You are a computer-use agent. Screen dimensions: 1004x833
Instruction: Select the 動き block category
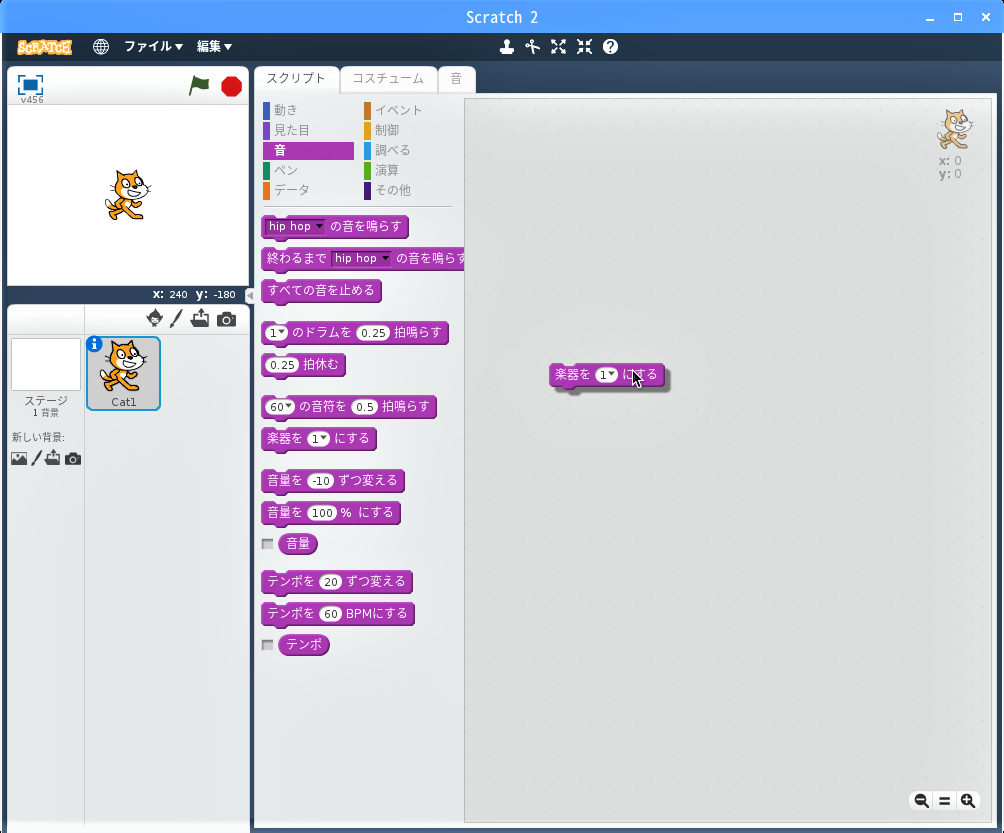[x=286, y=110]
